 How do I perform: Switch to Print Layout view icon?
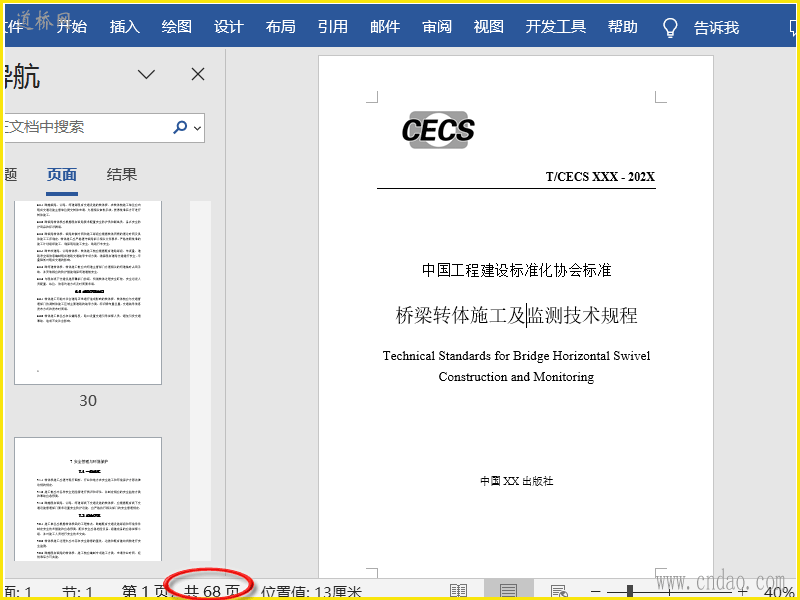(x=508, y=591)
